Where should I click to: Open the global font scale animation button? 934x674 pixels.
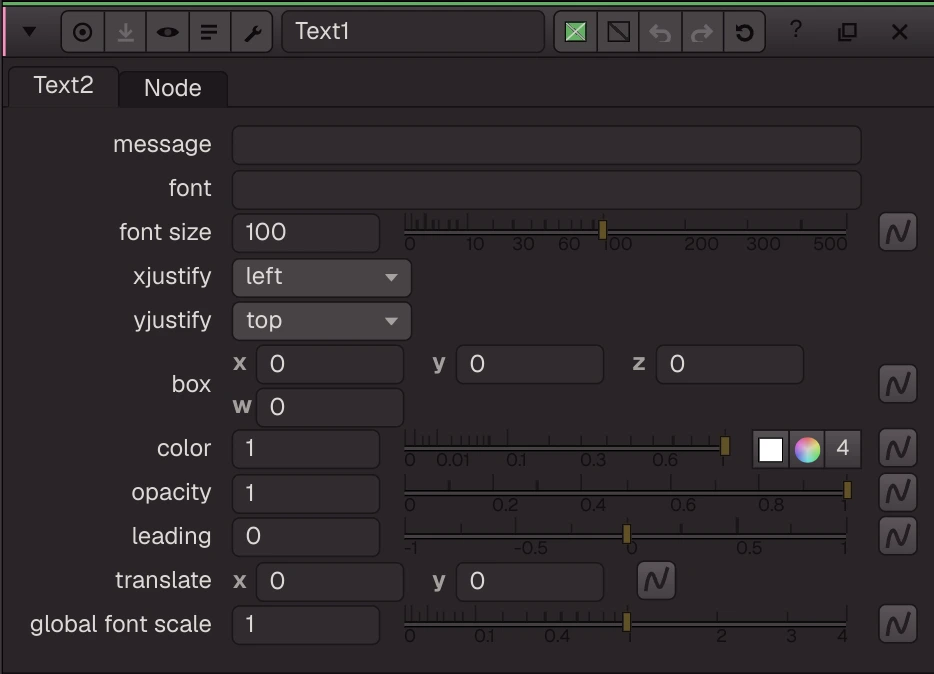898,624
